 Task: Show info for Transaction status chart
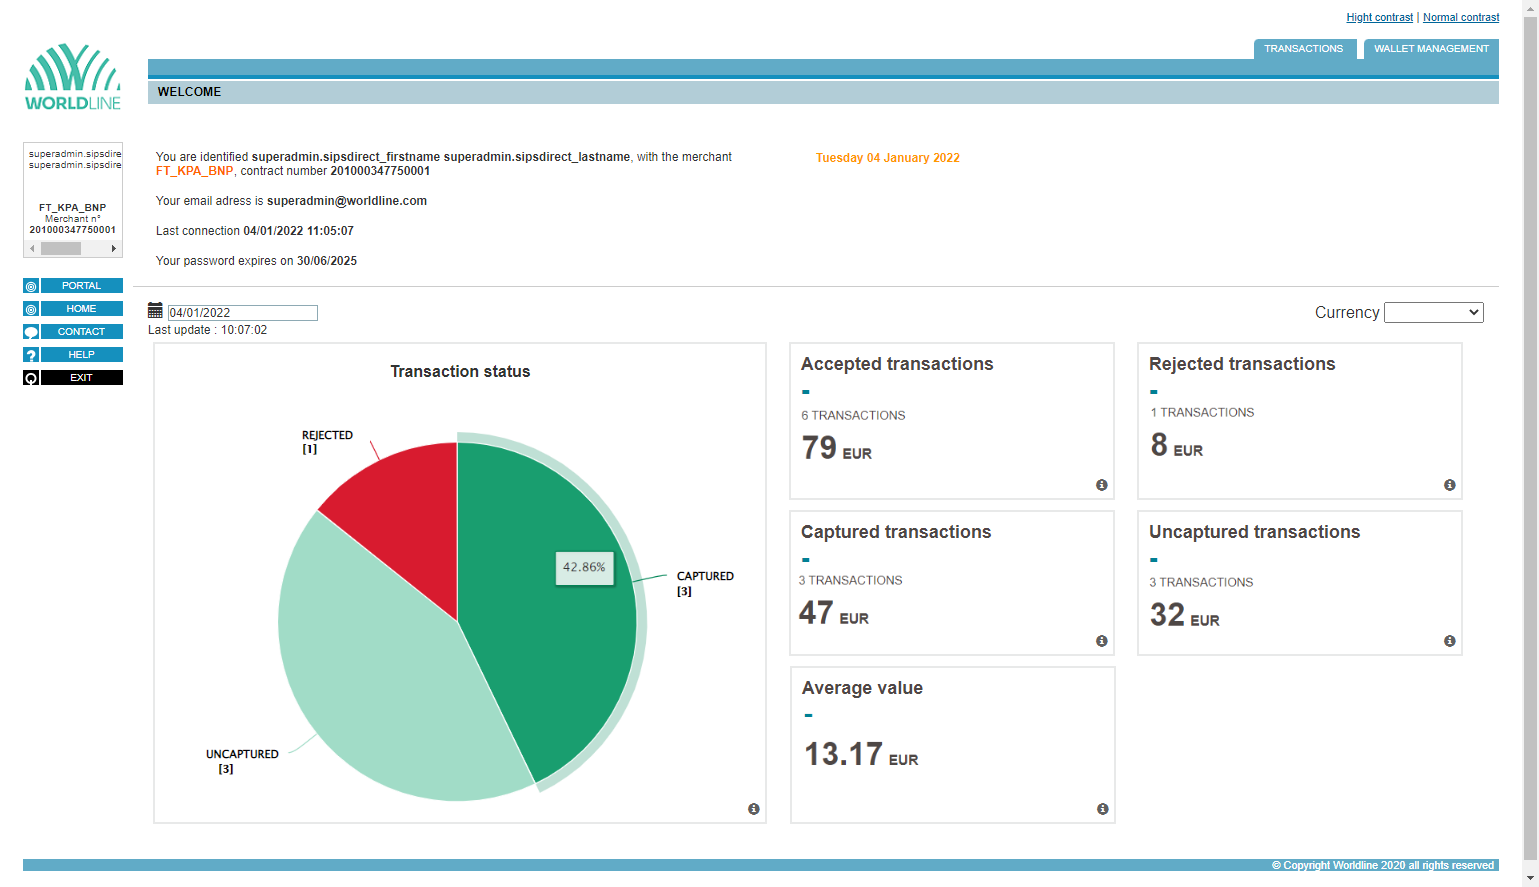coord(754,809)
